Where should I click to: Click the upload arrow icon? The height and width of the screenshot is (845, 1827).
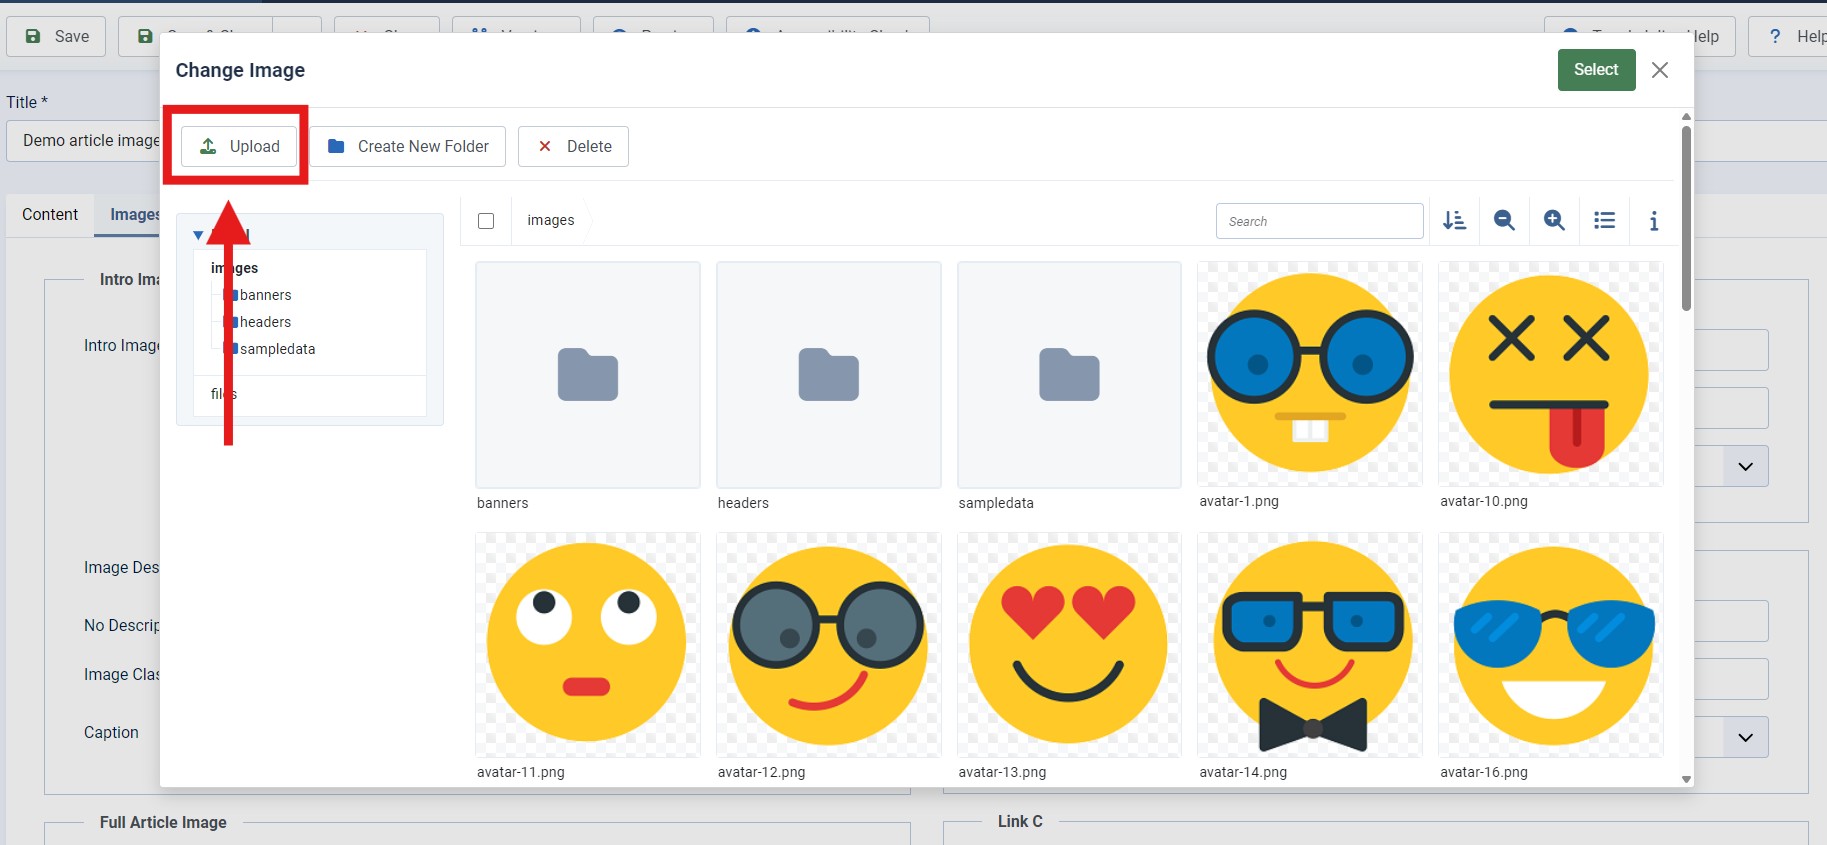pyautogui.click(x=208, y=146)
